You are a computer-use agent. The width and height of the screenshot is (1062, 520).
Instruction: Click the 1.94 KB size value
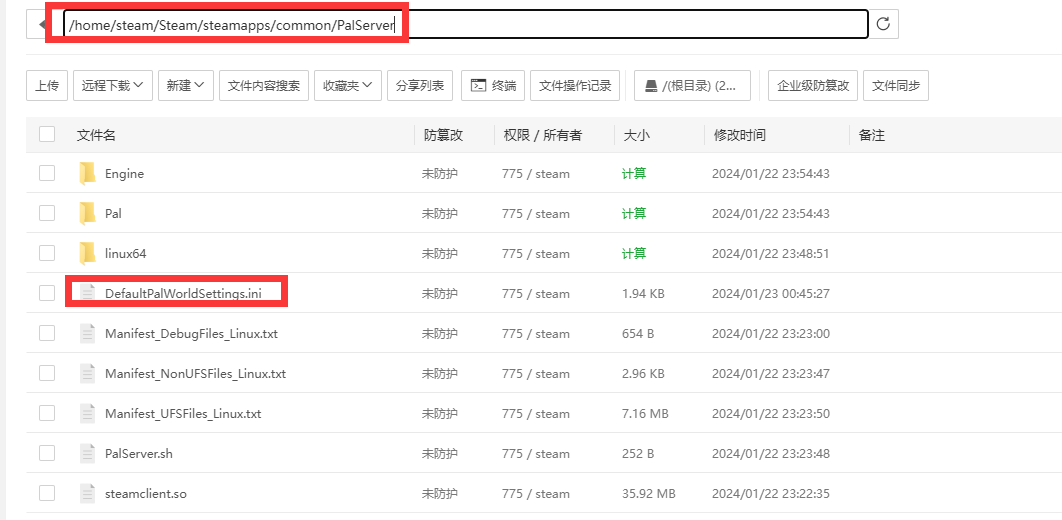tap(643, 294)
